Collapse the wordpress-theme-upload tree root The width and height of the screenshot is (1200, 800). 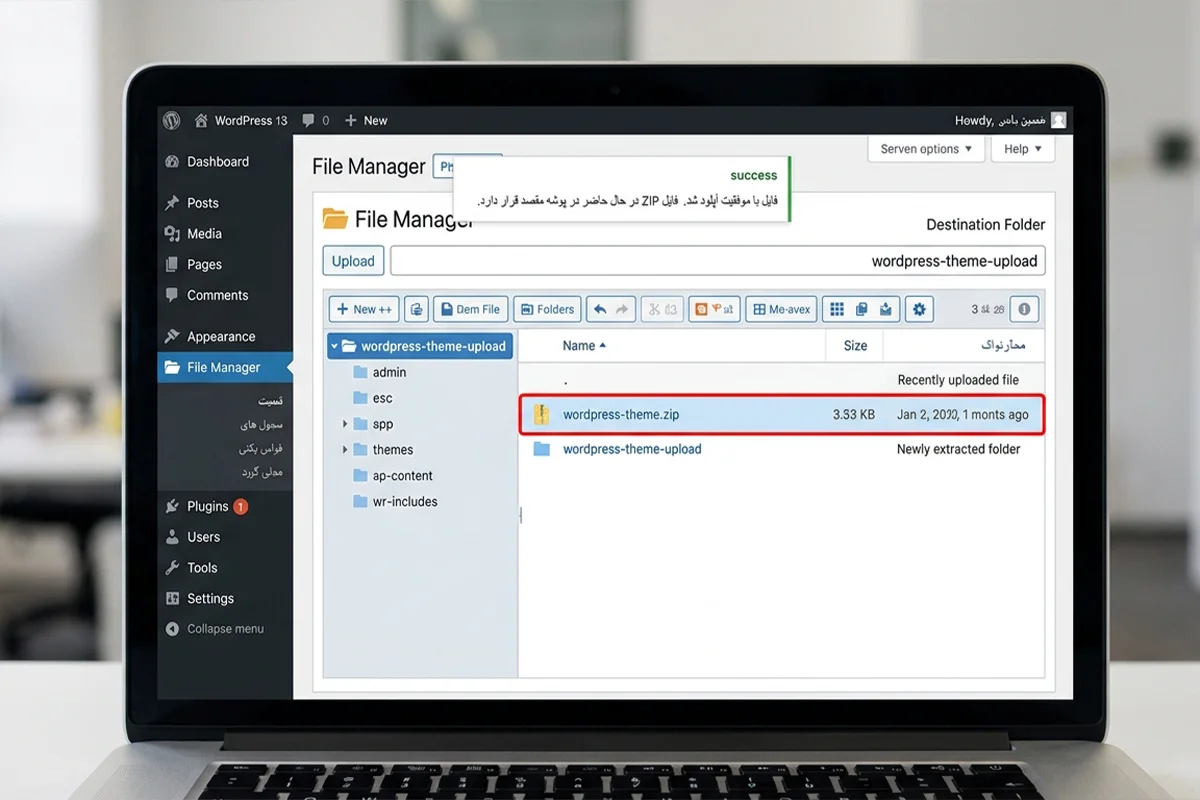333,346
